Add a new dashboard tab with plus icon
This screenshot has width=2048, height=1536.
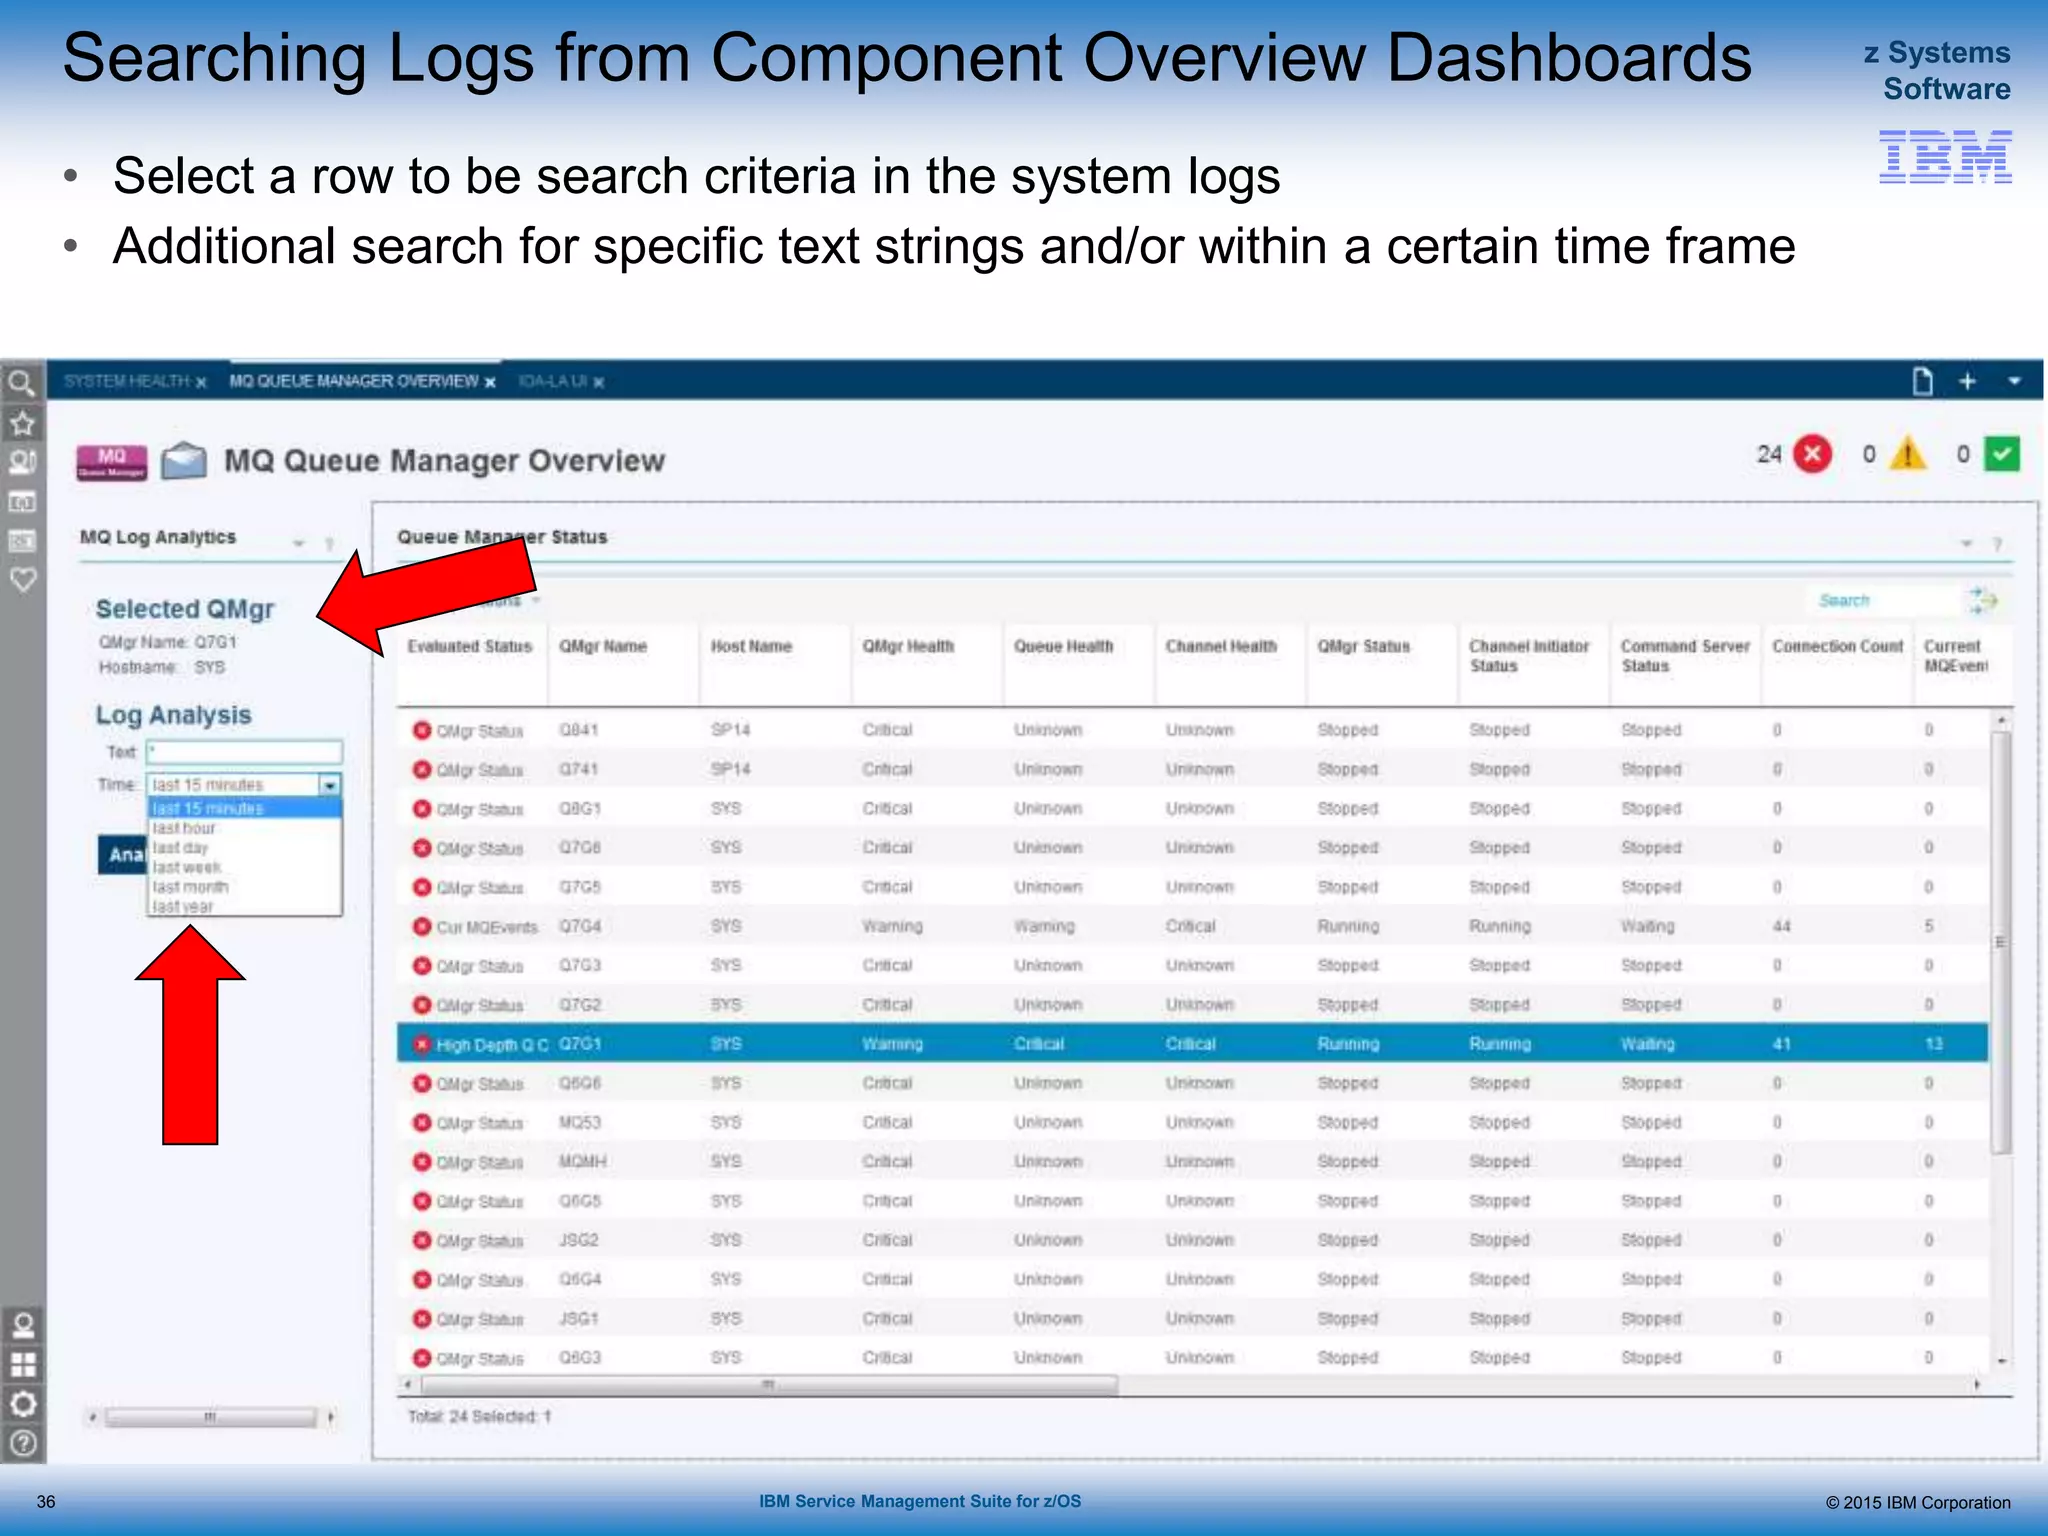(x=1967, y=381)
